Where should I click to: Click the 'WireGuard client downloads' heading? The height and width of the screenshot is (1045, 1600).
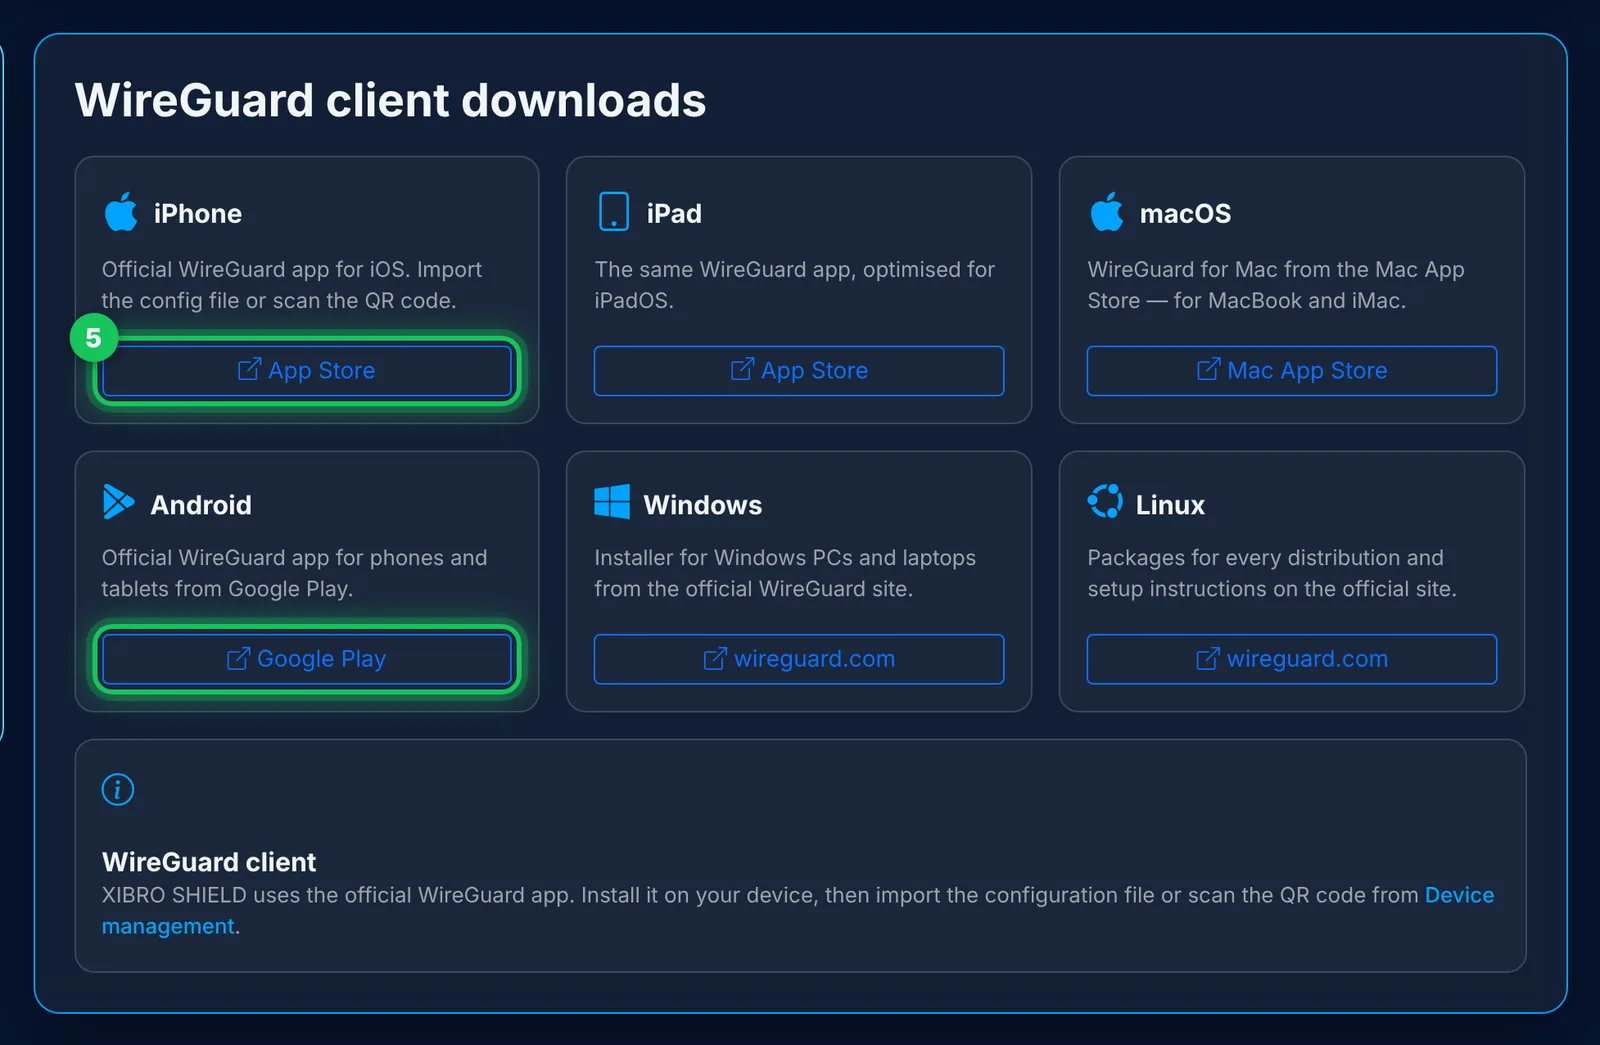tap(391, 100)
